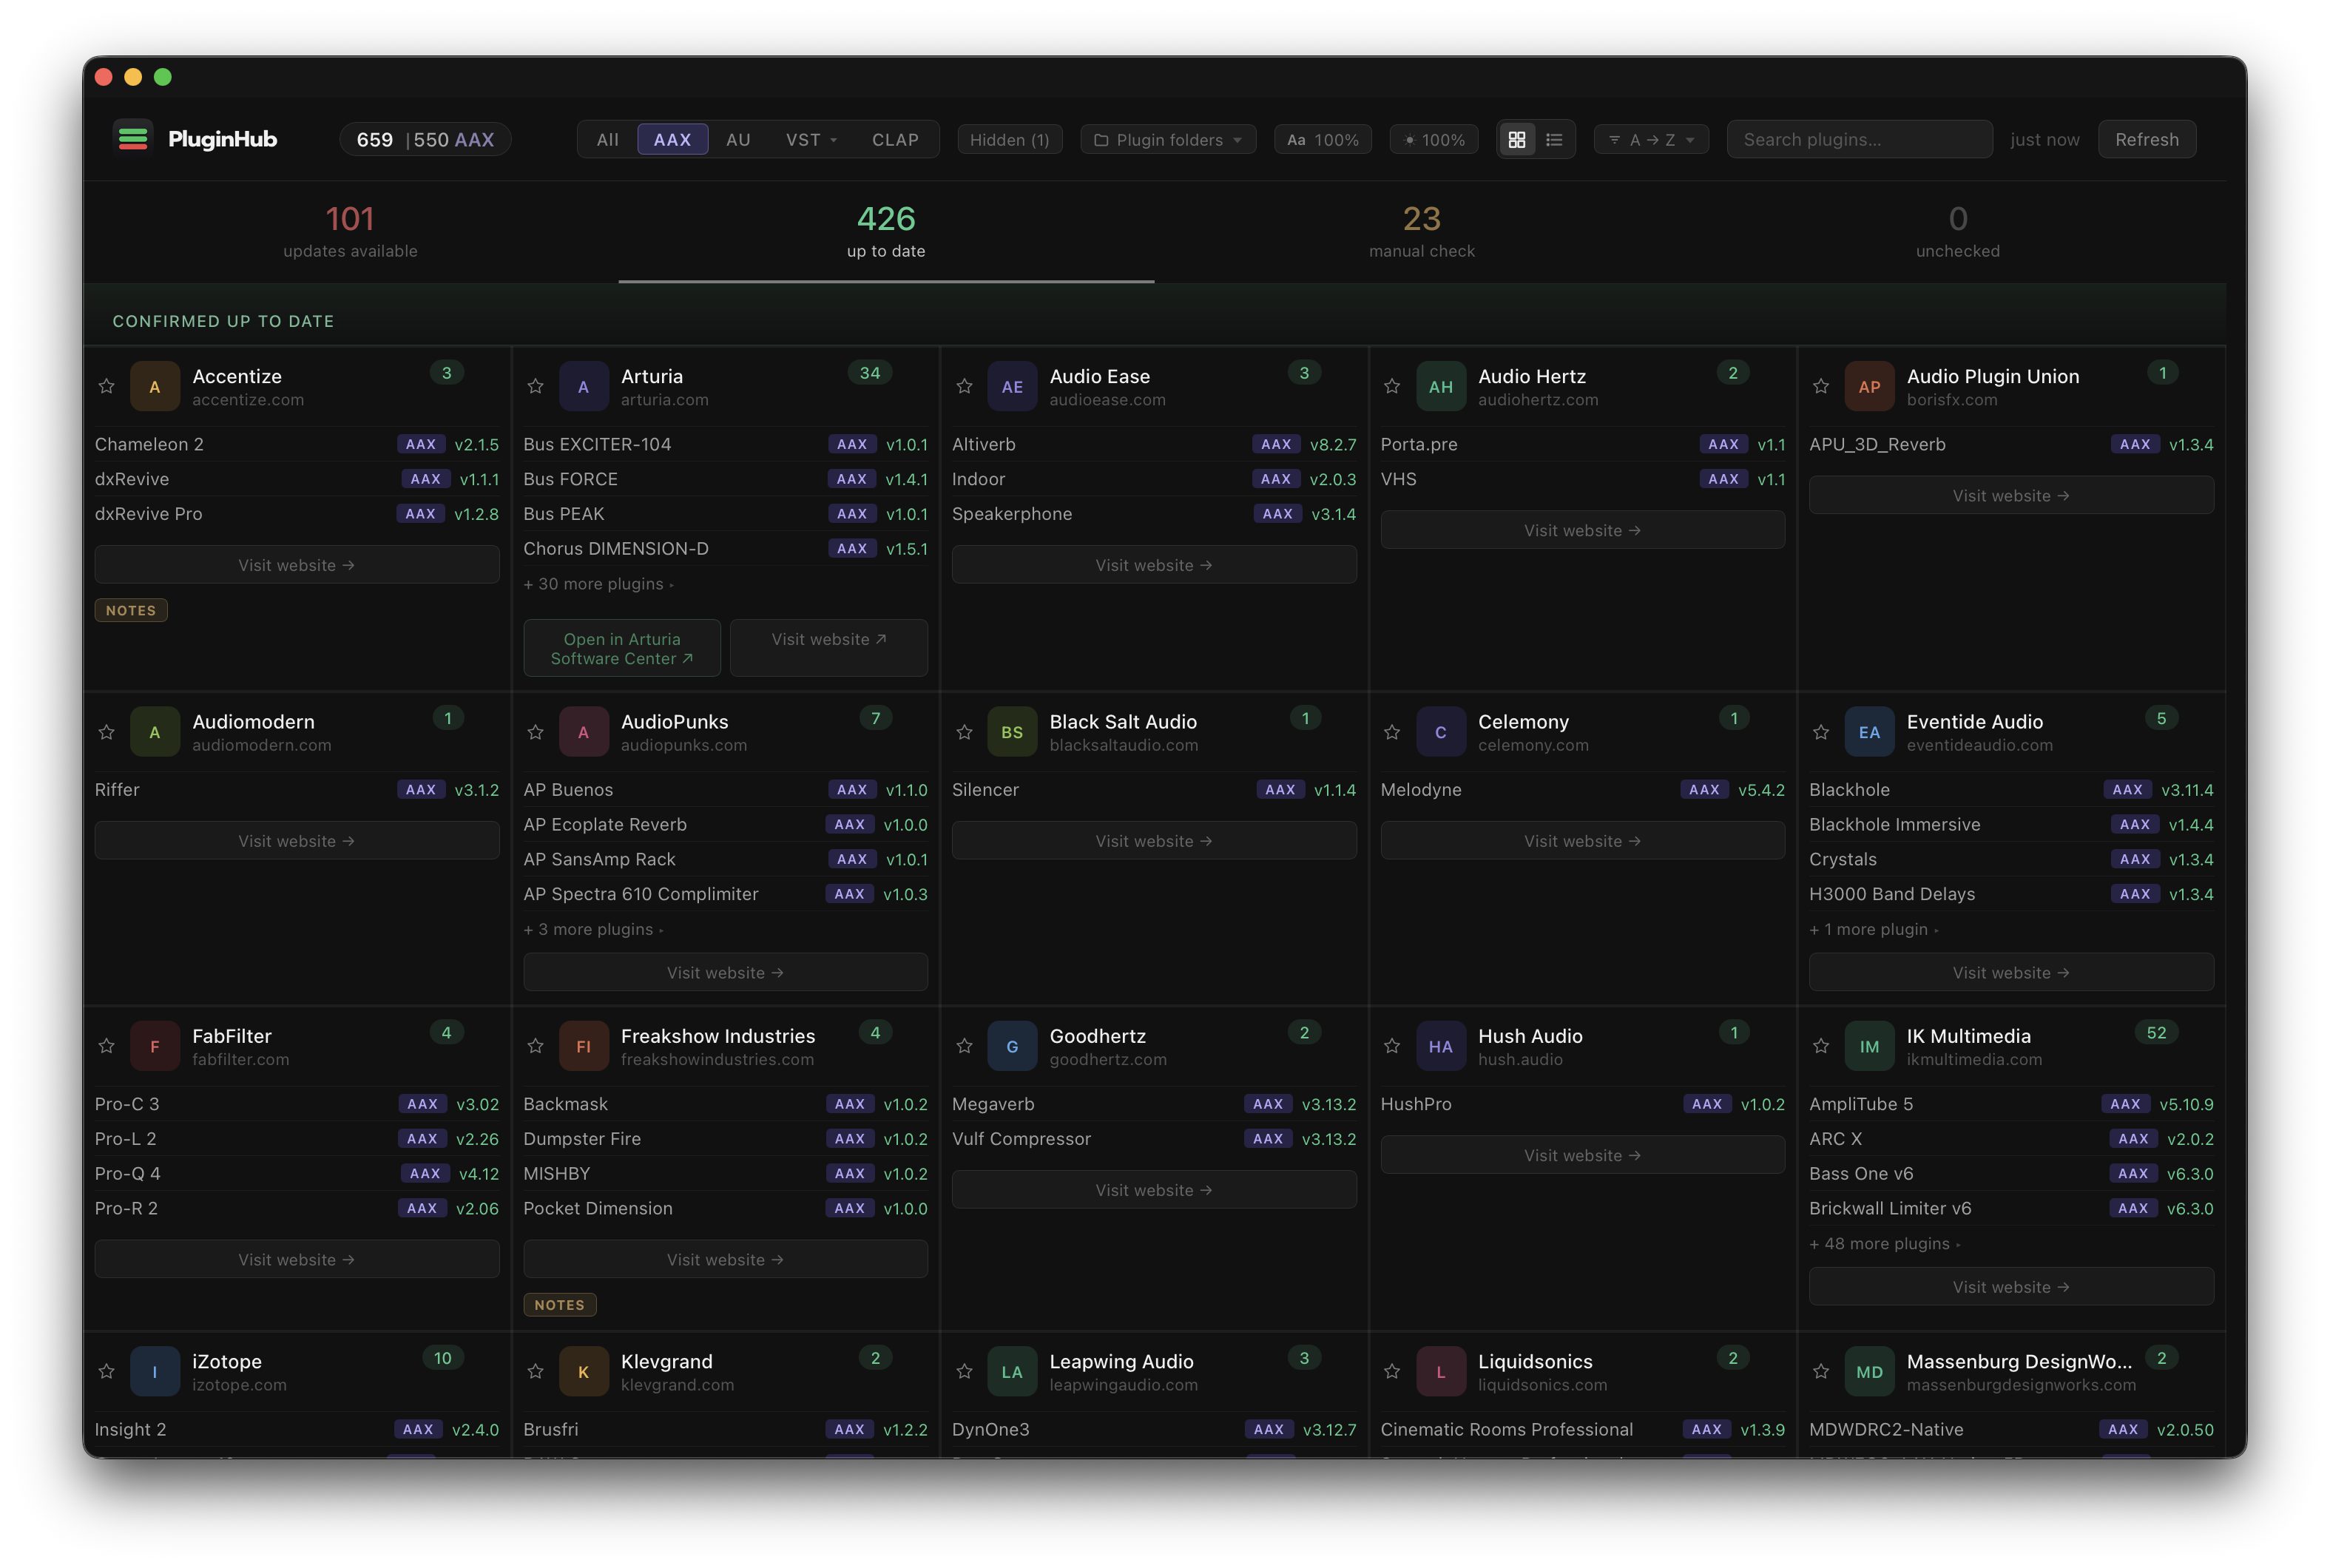Favorite Audio Plugin Union card
The width and height of the screenshot is (2330, 1568).
click(x=1821, y=386)
